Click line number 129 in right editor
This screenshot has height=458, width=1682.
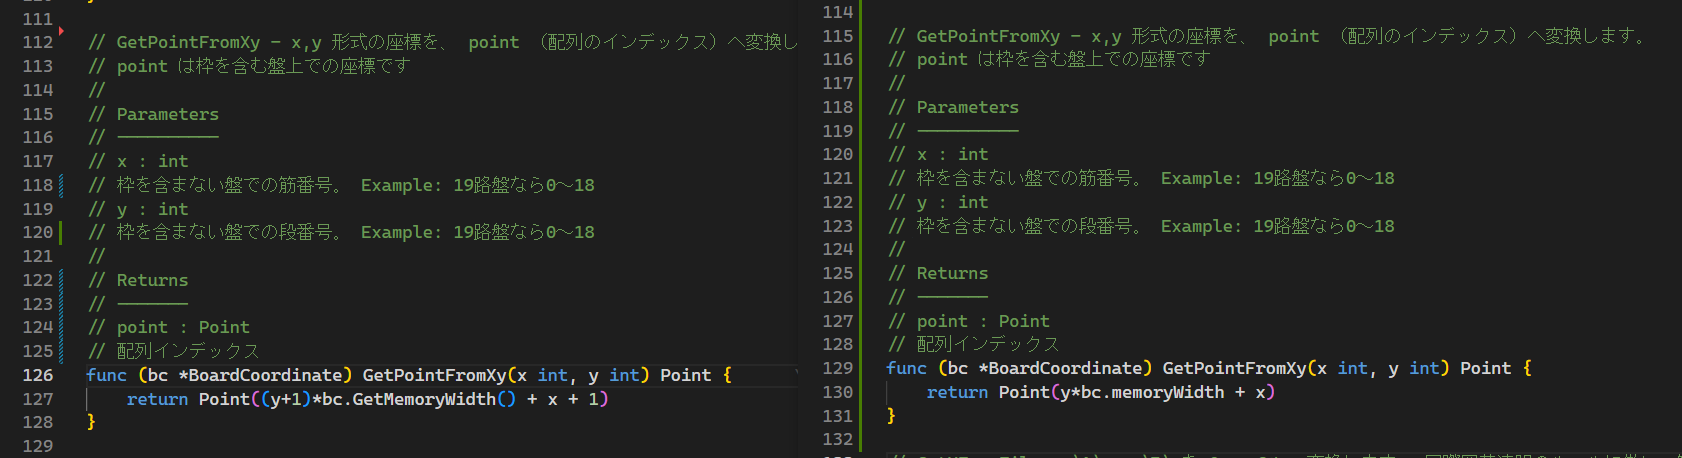[838, 368]
